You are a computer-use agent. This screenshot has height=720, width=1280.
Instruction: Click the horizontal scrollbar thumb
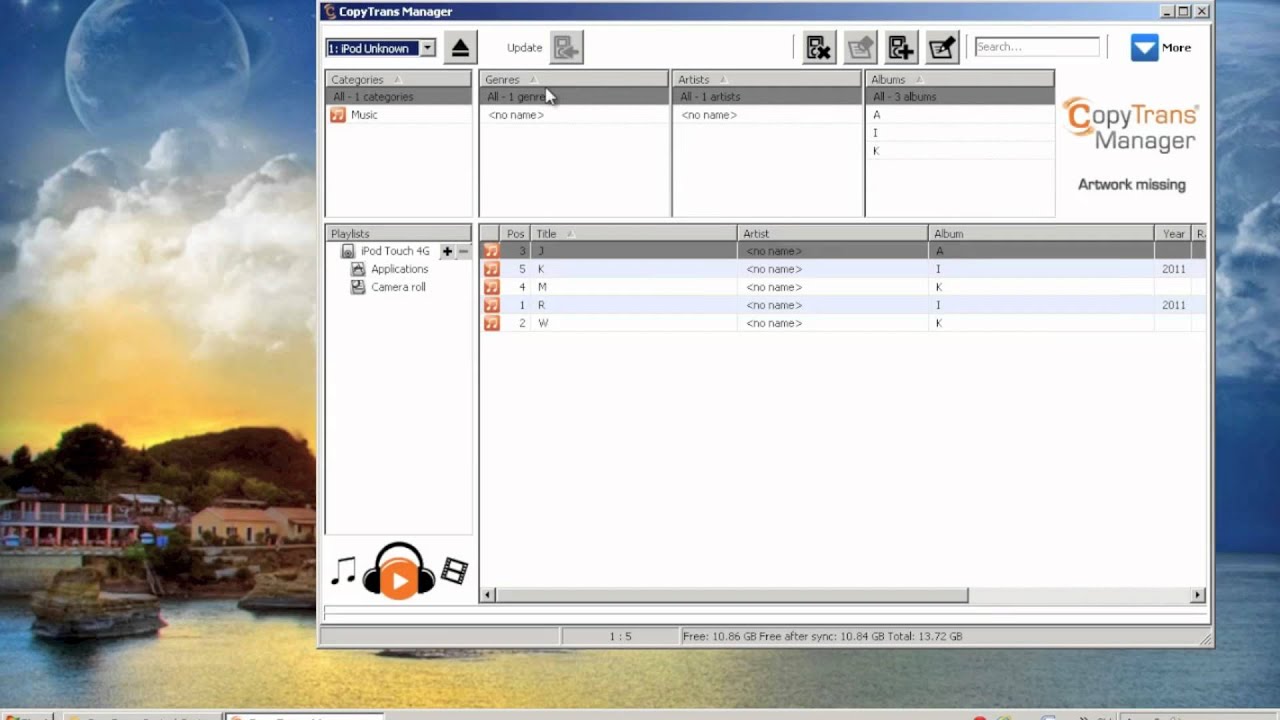[x=732, y=595]
